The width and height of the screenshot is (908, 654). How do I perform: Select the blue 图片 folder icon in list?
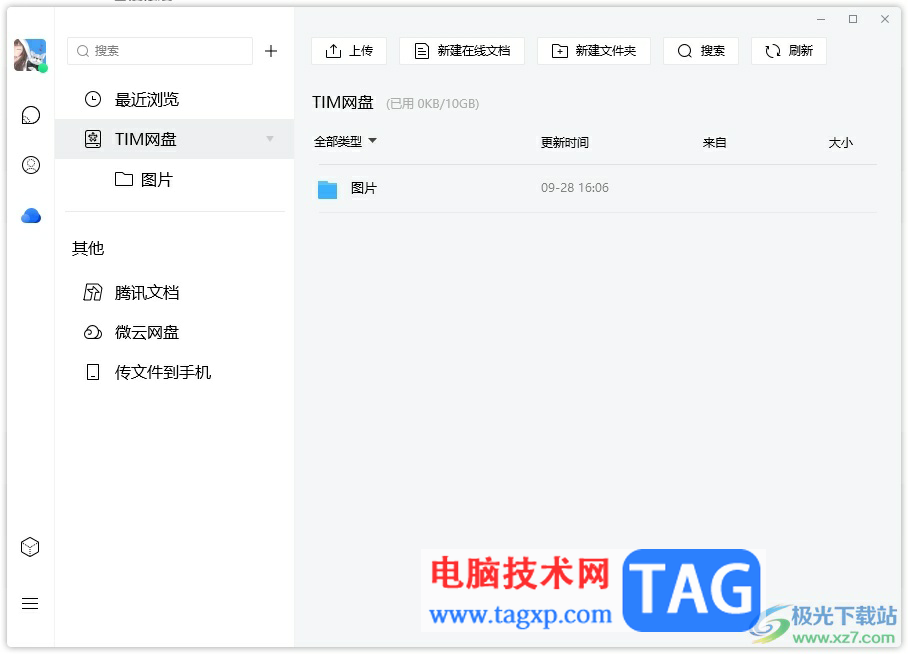[x=327, y=189]
